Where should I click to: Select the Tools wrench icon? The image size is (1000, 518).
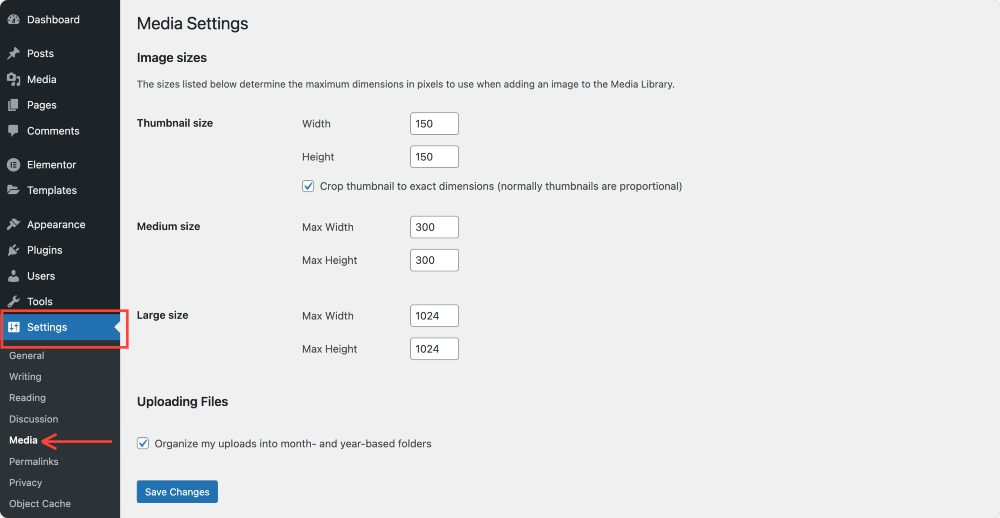tap(13, 301)
